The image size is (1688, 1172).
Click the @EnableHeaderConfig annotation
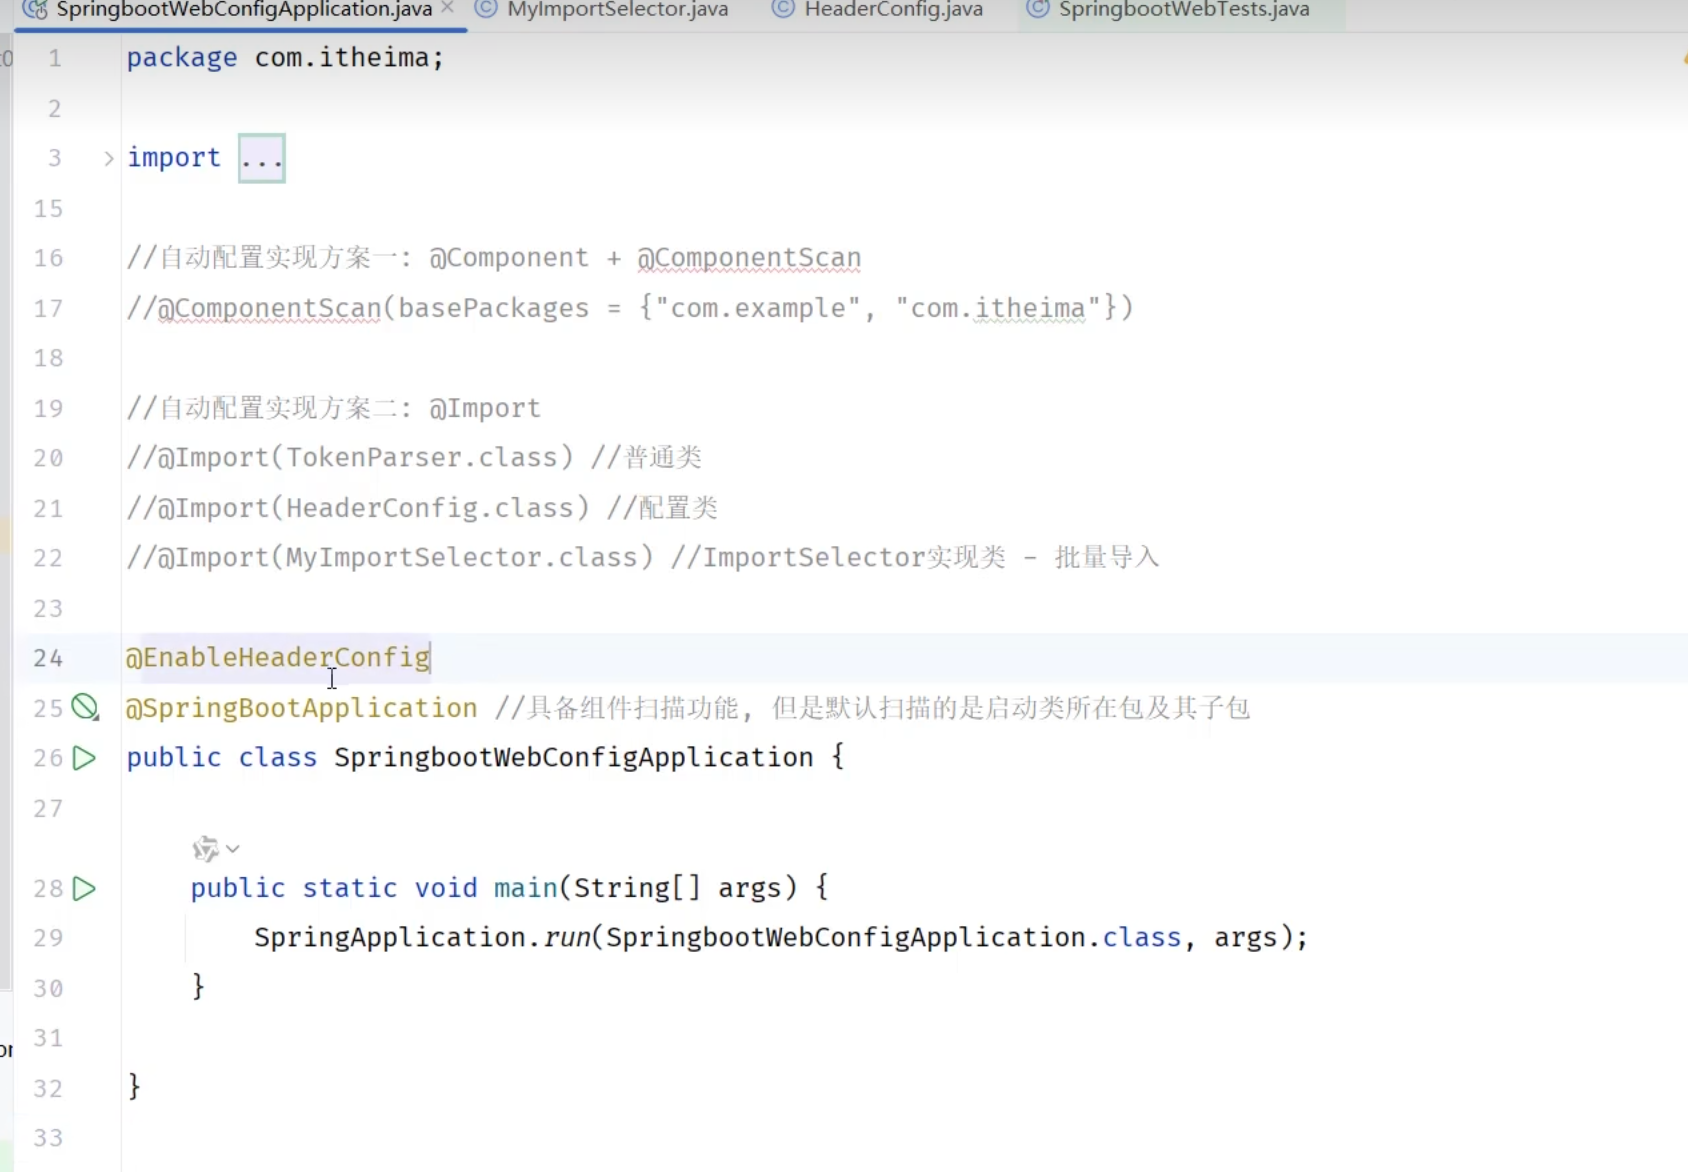[278, 657]
